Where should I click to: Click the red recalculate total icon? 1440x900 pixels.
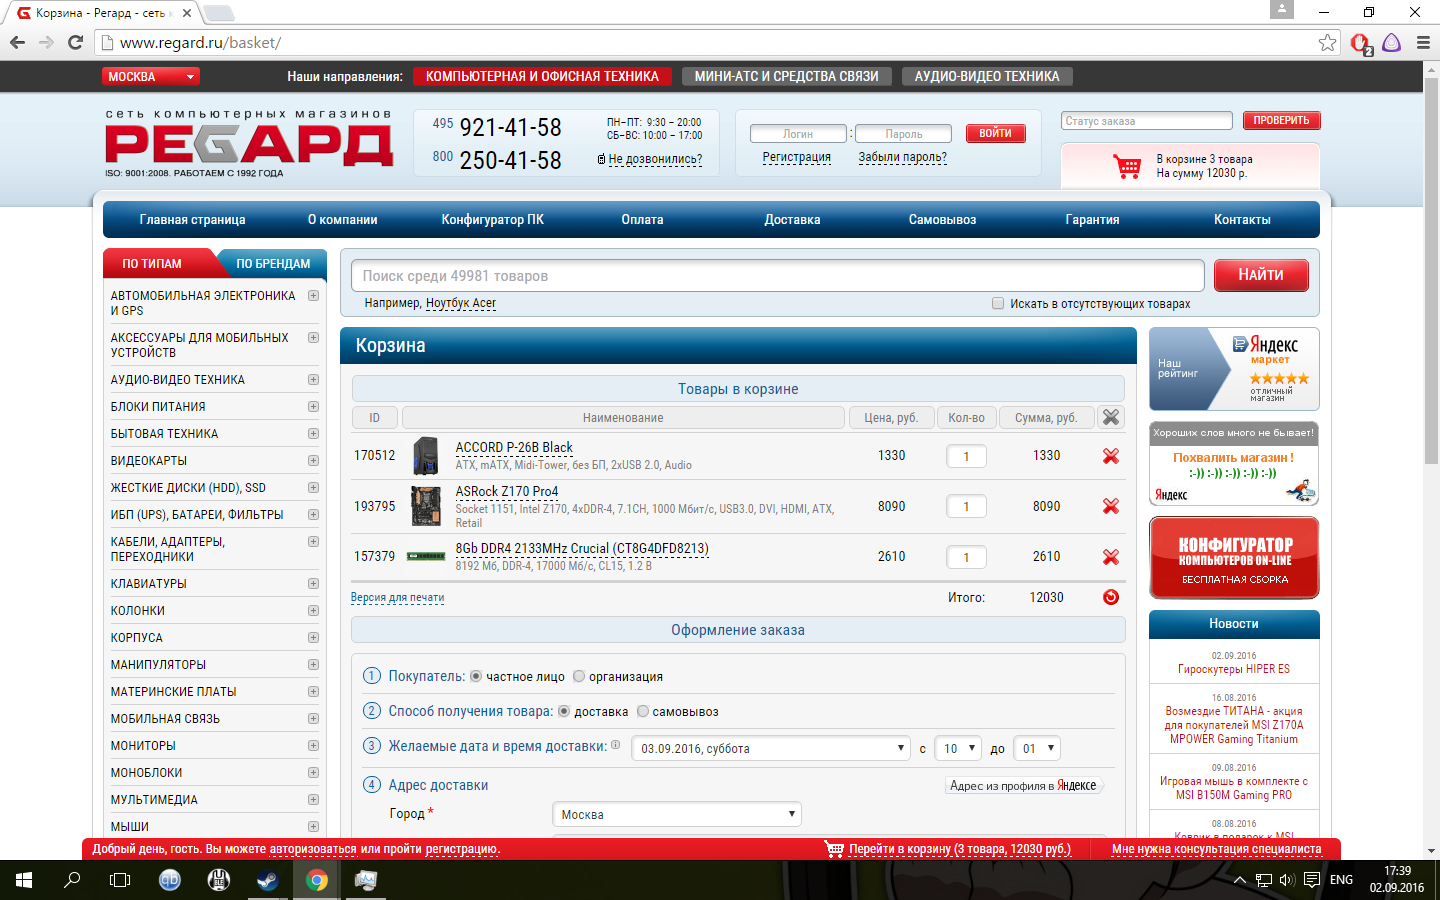(1110, 597)
